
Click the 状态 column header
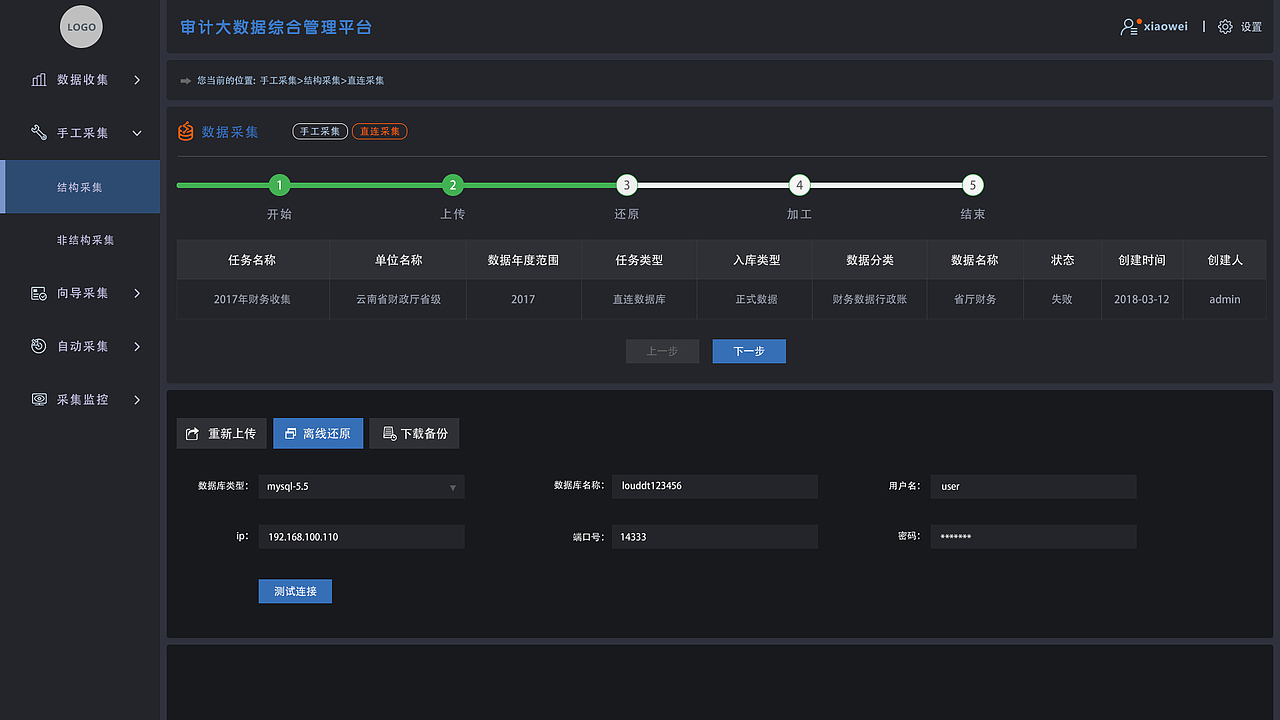tap(1062, 260)
